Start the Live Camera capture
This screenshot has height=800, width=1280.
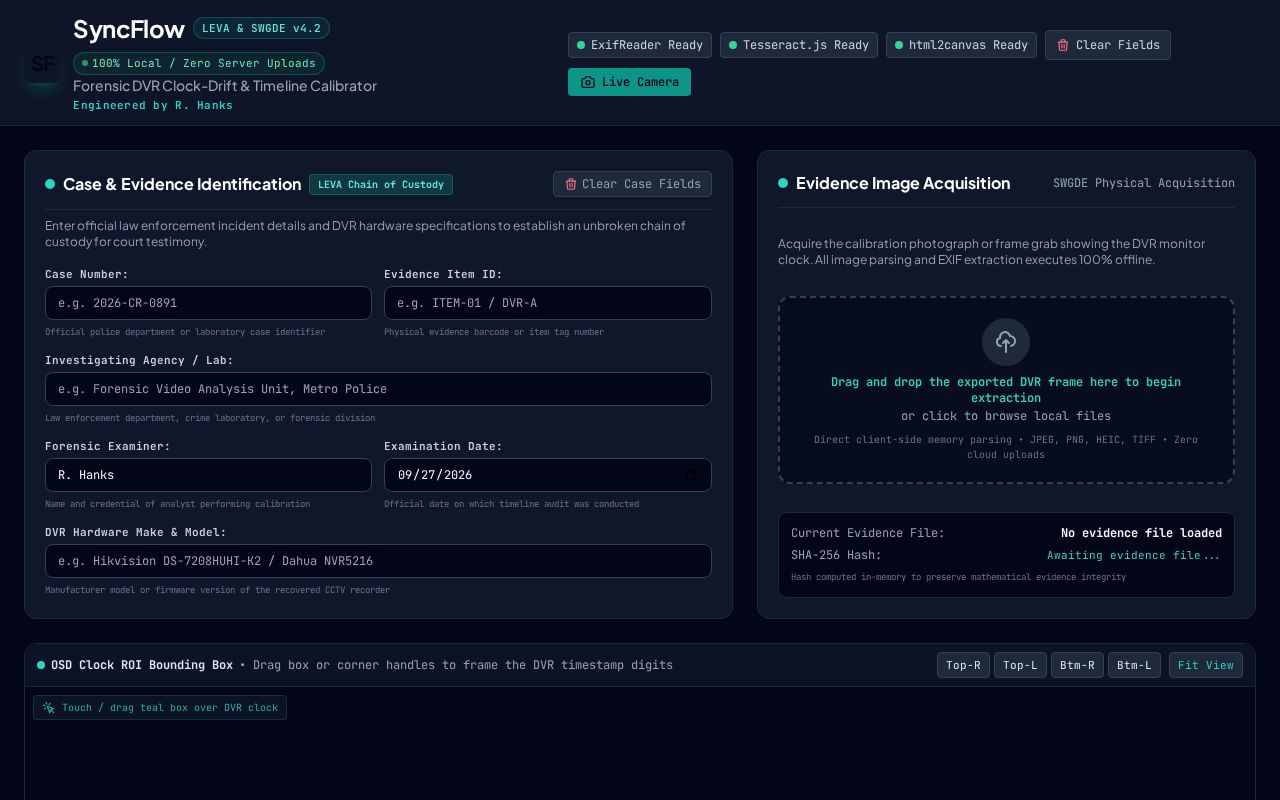[629, 82]
